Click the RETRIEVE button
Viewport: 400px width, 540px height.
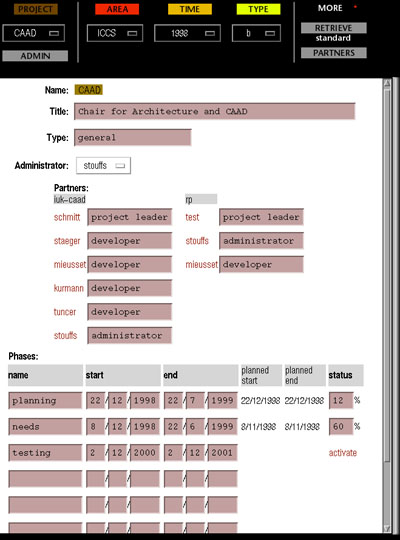[334, 28]
